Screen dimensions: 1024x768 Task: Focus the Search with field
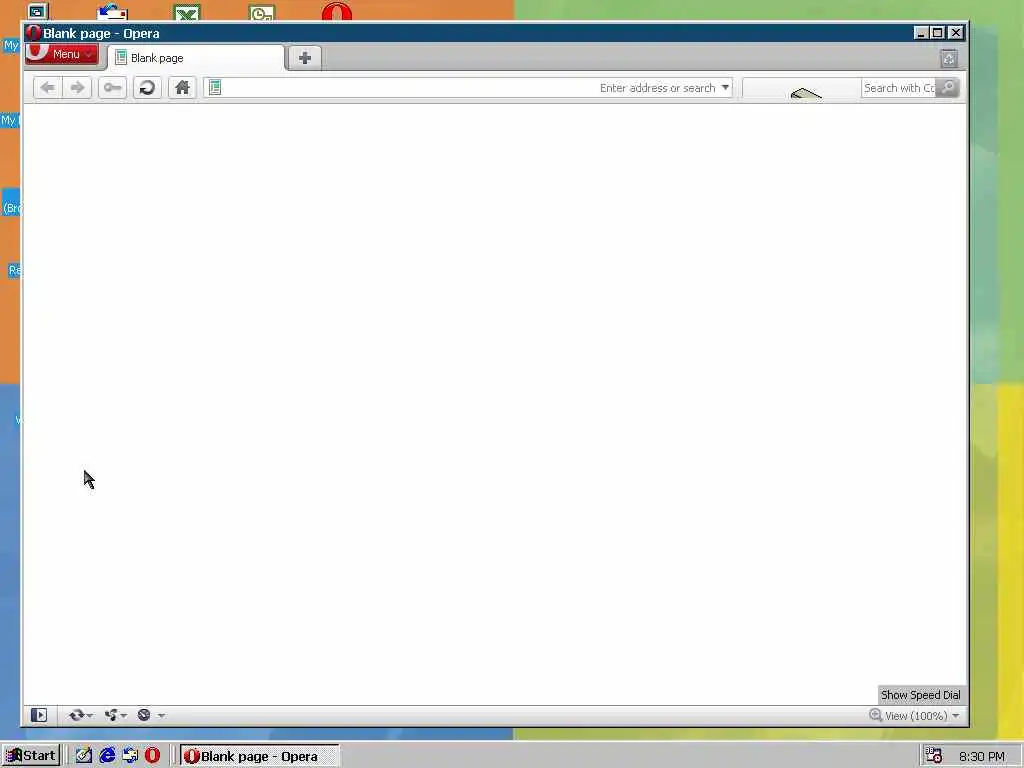pyautogui.click(x=899, y=88)
